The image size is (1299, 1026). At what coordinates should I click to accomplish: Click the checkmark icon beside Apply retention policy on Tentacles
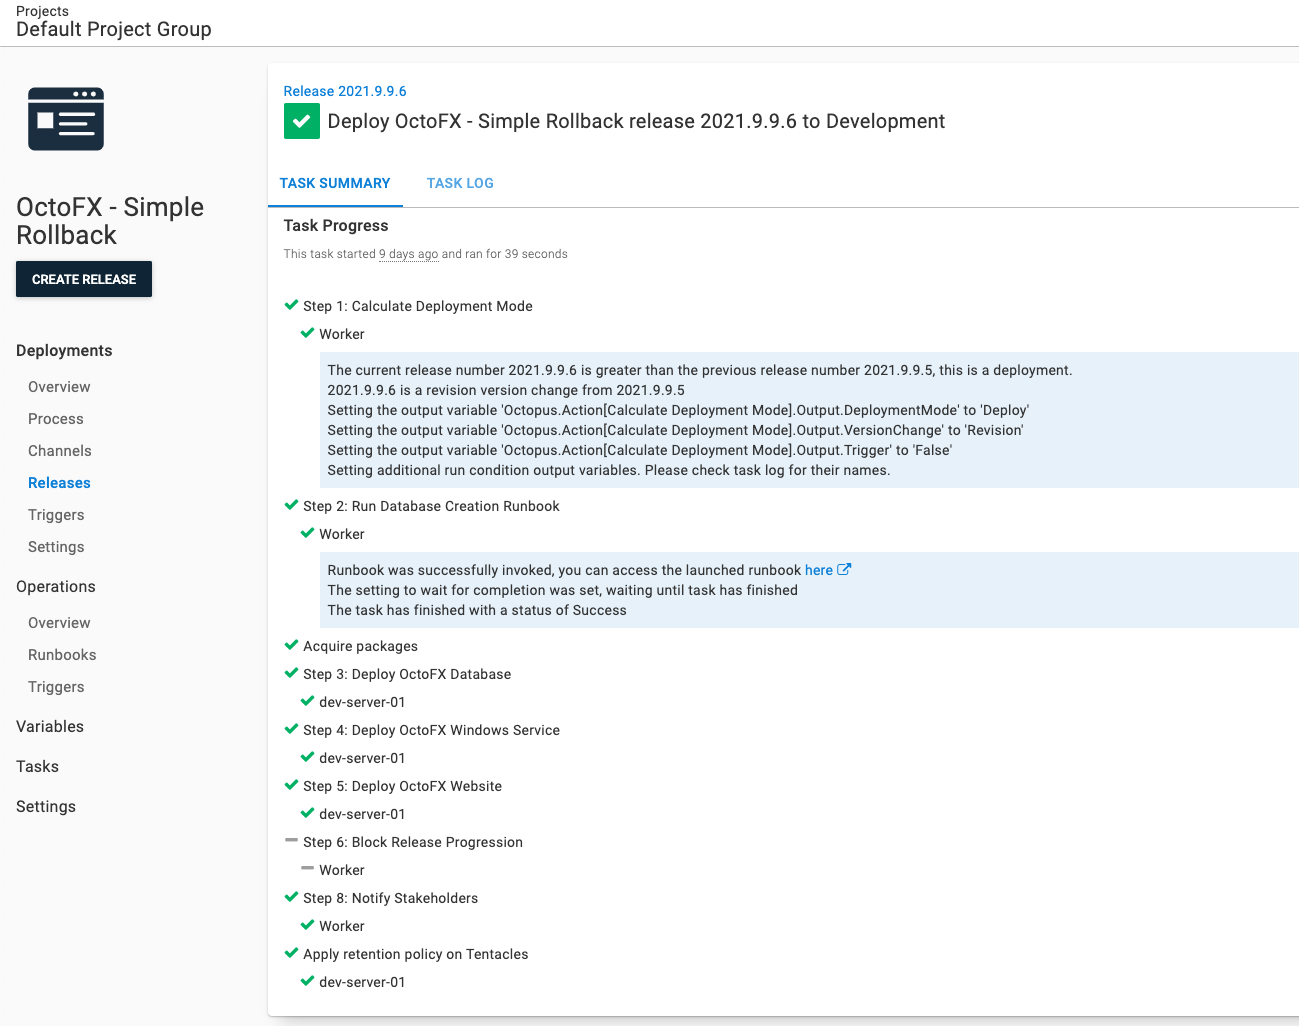[x=291, y=953]
